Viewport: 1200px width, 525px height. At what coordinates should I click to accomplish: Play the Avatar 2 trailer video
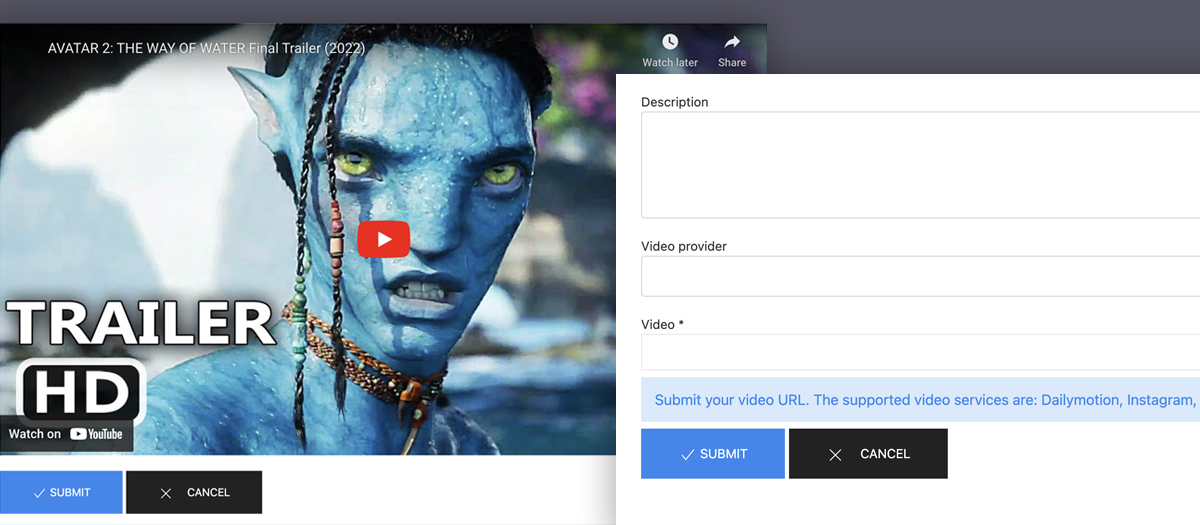(383, 239)
